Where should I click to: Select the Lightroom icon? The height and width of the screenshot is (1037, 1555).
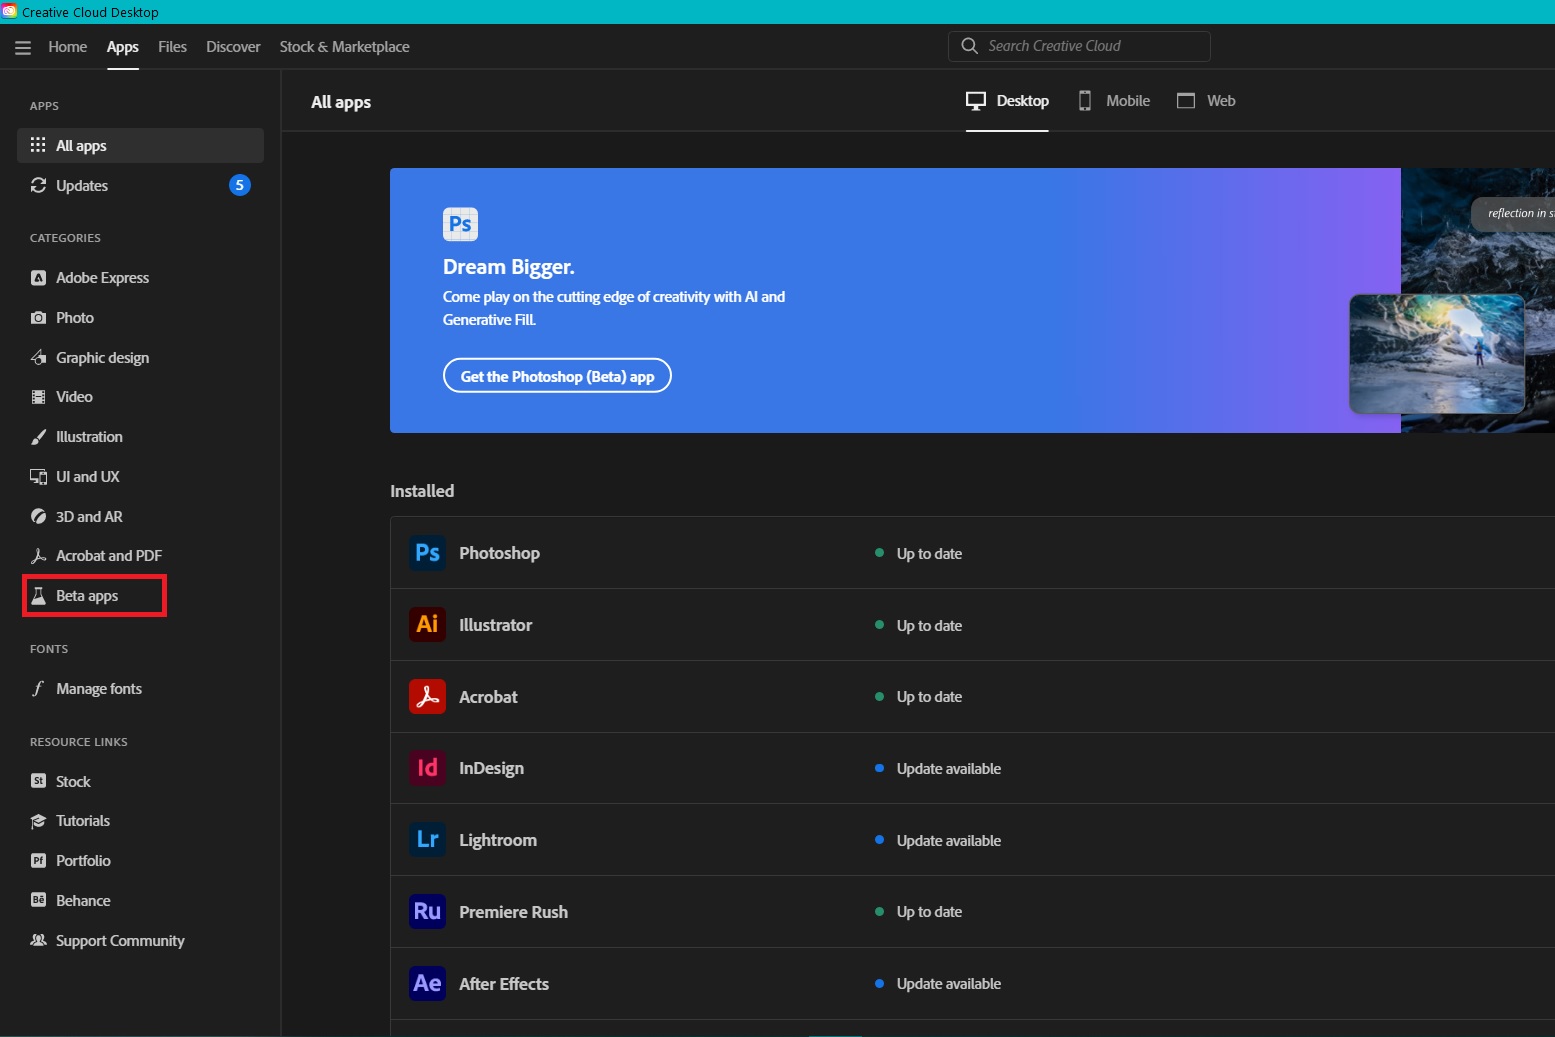click(426, 839)
